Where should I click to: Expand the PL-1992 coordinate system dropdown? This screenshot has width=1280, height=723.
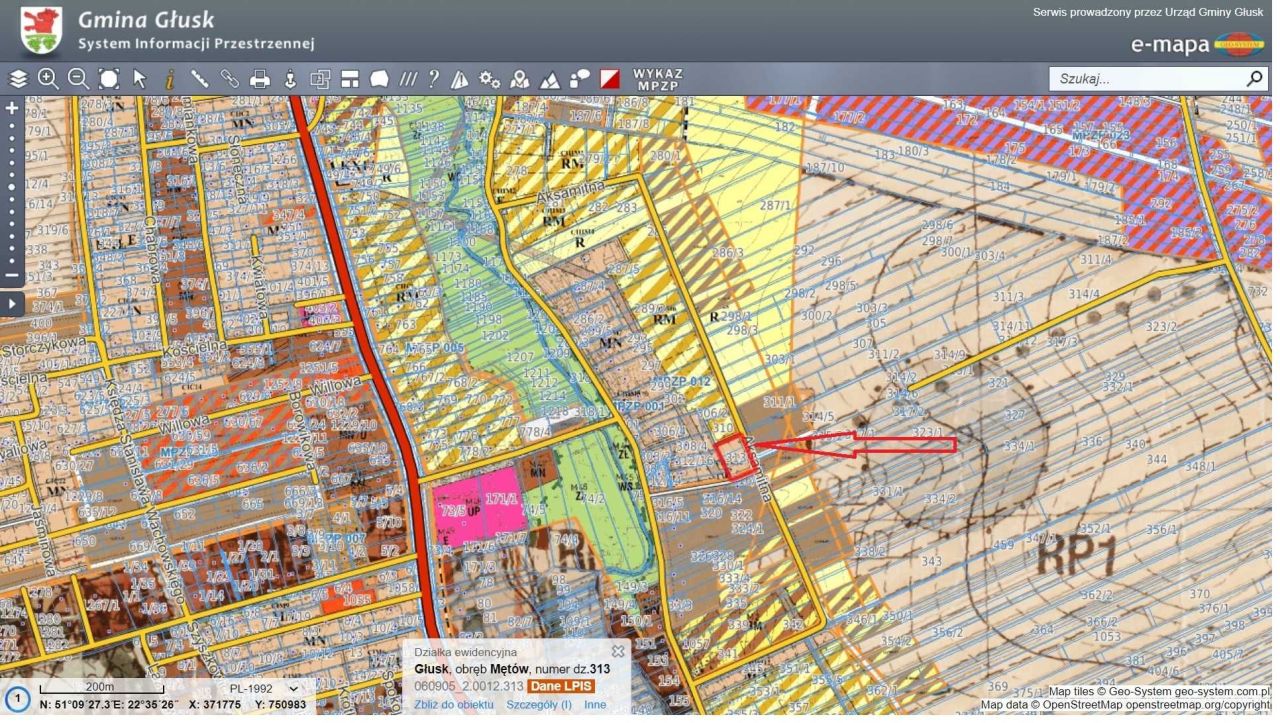[263, 688]
